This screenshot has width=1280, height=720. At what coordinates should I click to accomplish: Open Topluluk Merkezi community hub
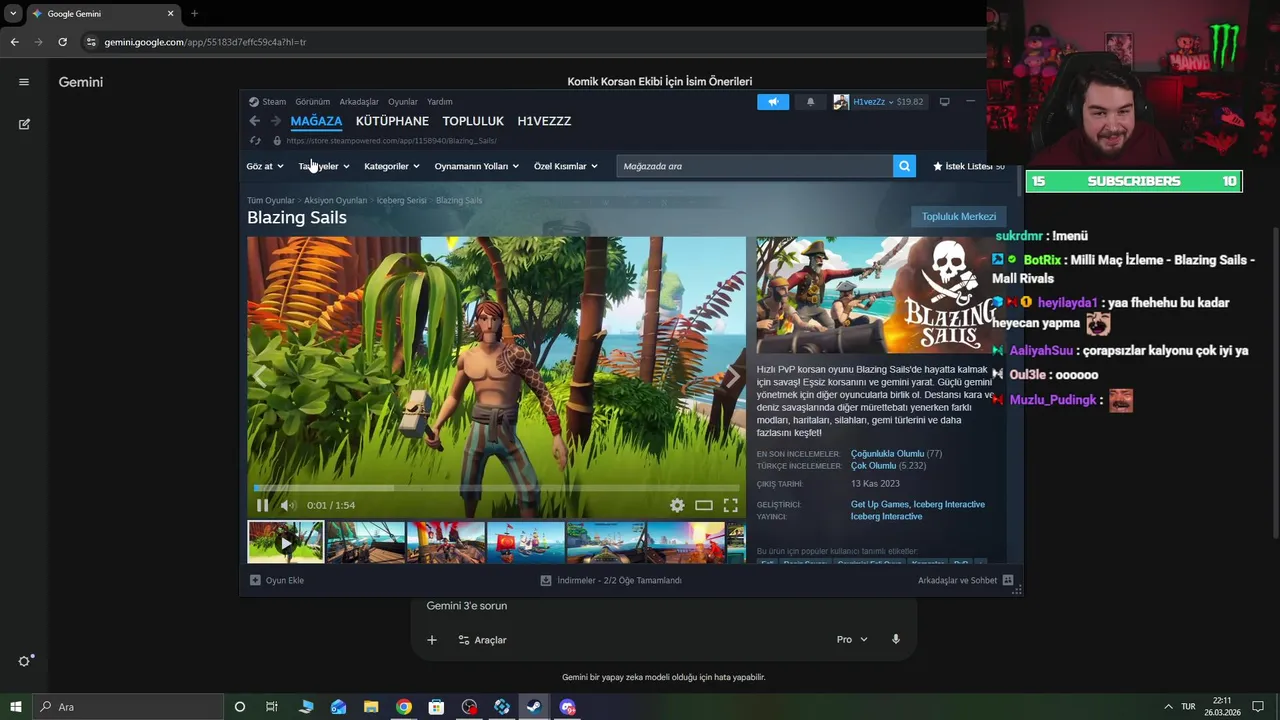click(959, 217)
